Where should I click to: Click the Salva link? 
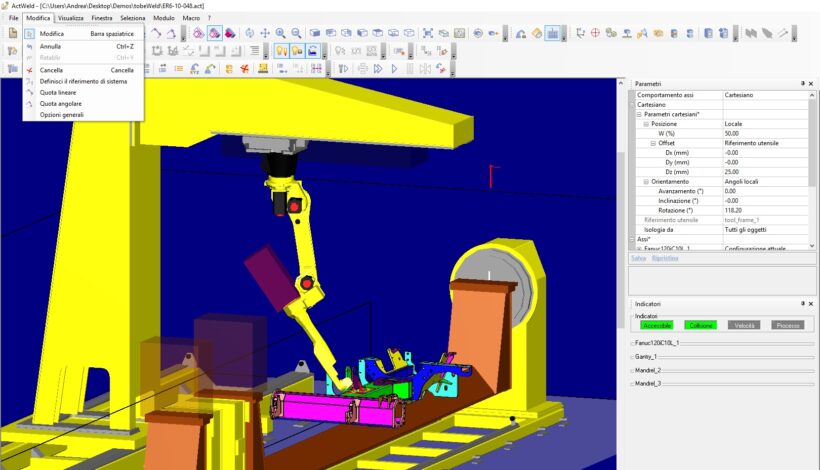pyautogui.click(x=638, y=258)
